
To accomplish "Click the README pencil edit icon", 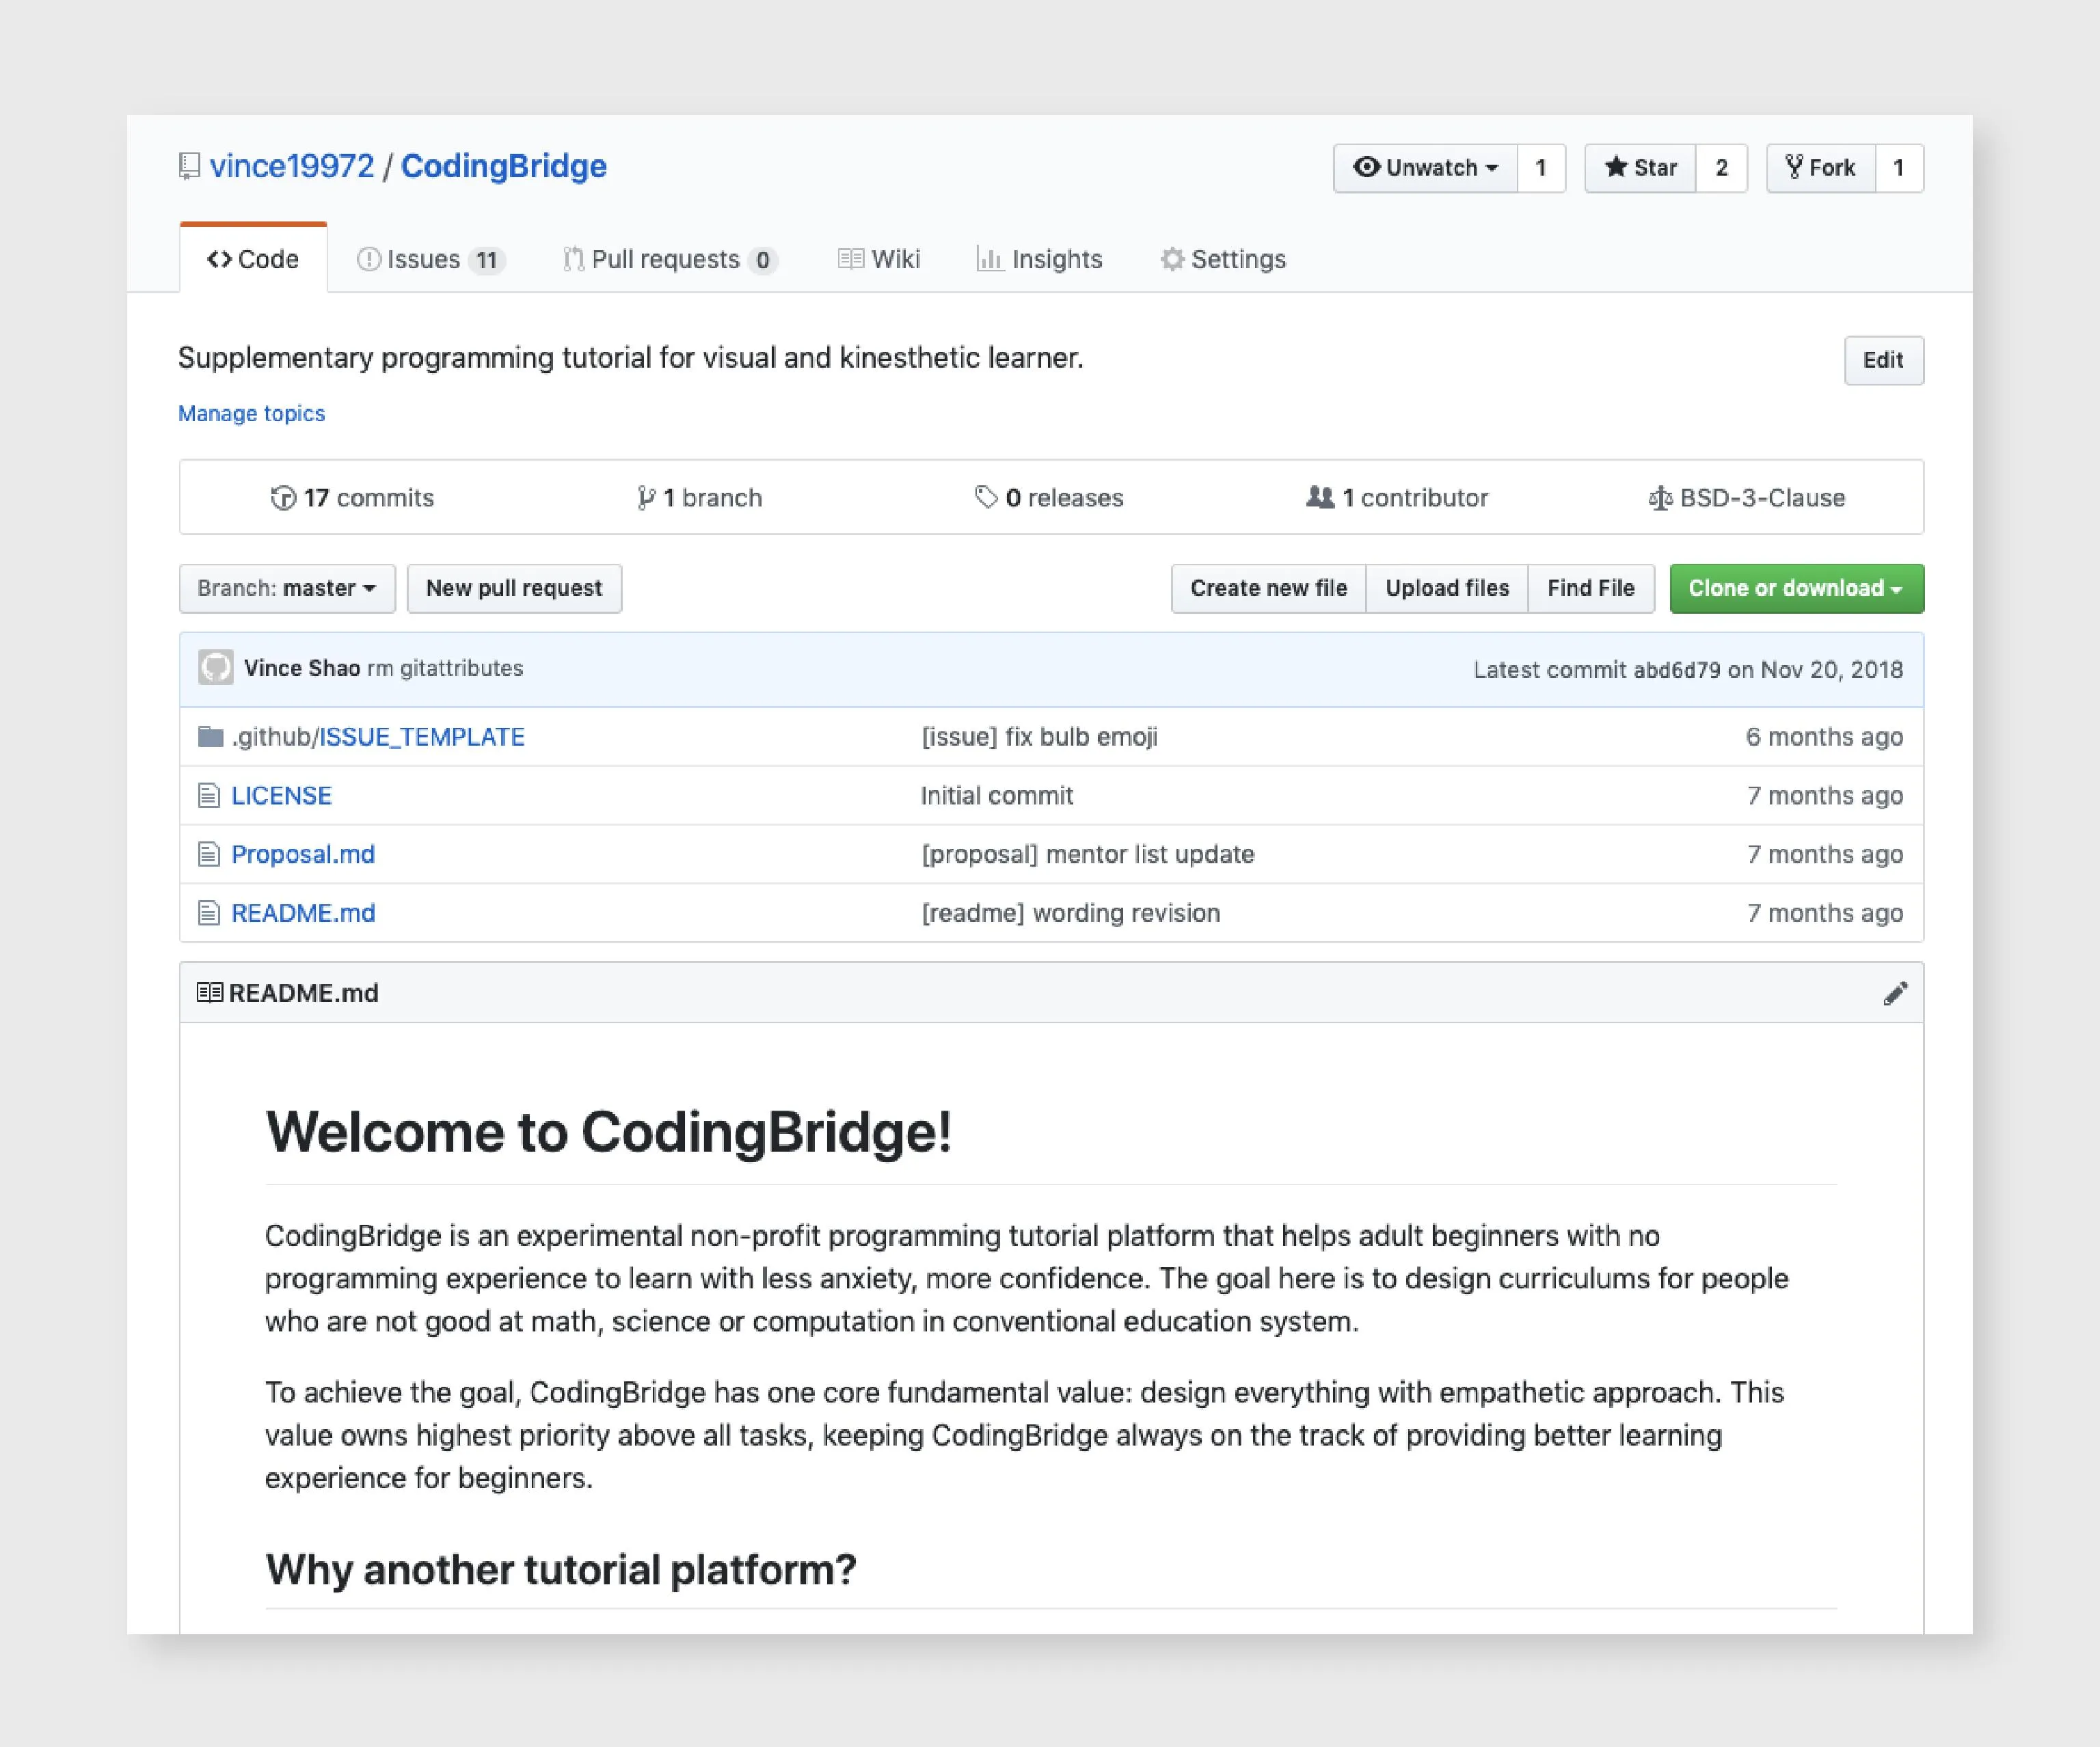I will [1895, 993].
